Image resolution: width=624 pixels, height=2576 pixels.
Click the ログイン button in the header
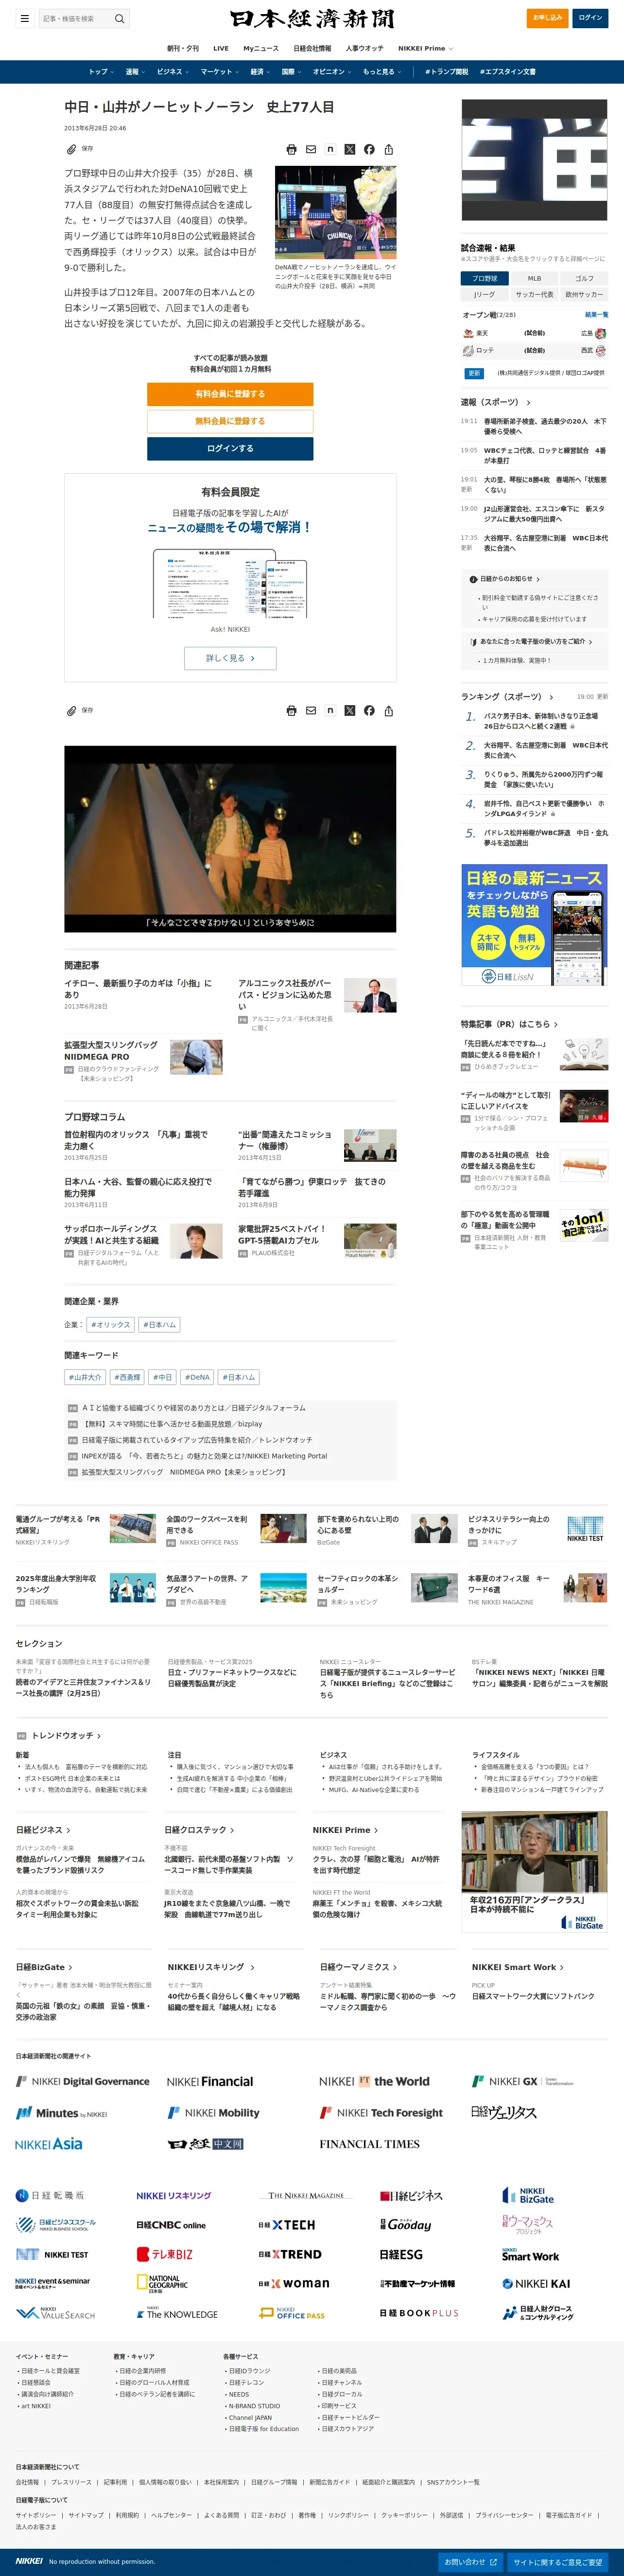pyautogui.click(x=590, y=18)
